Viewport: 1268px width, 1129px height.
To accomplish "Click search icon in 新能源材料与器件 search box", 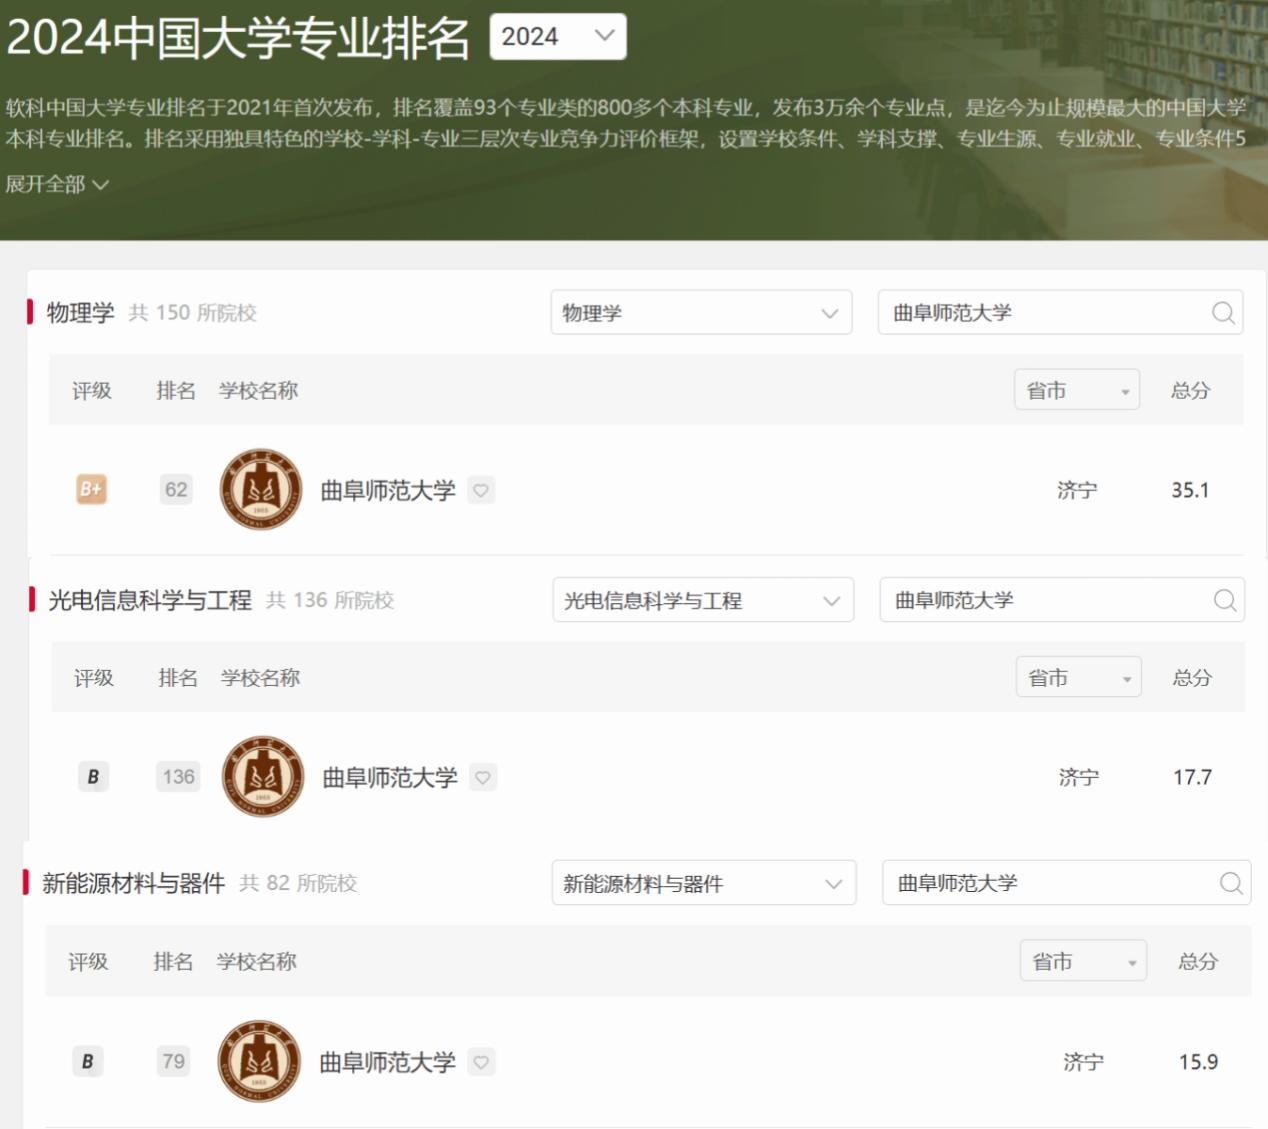I will pos(1230,883).
